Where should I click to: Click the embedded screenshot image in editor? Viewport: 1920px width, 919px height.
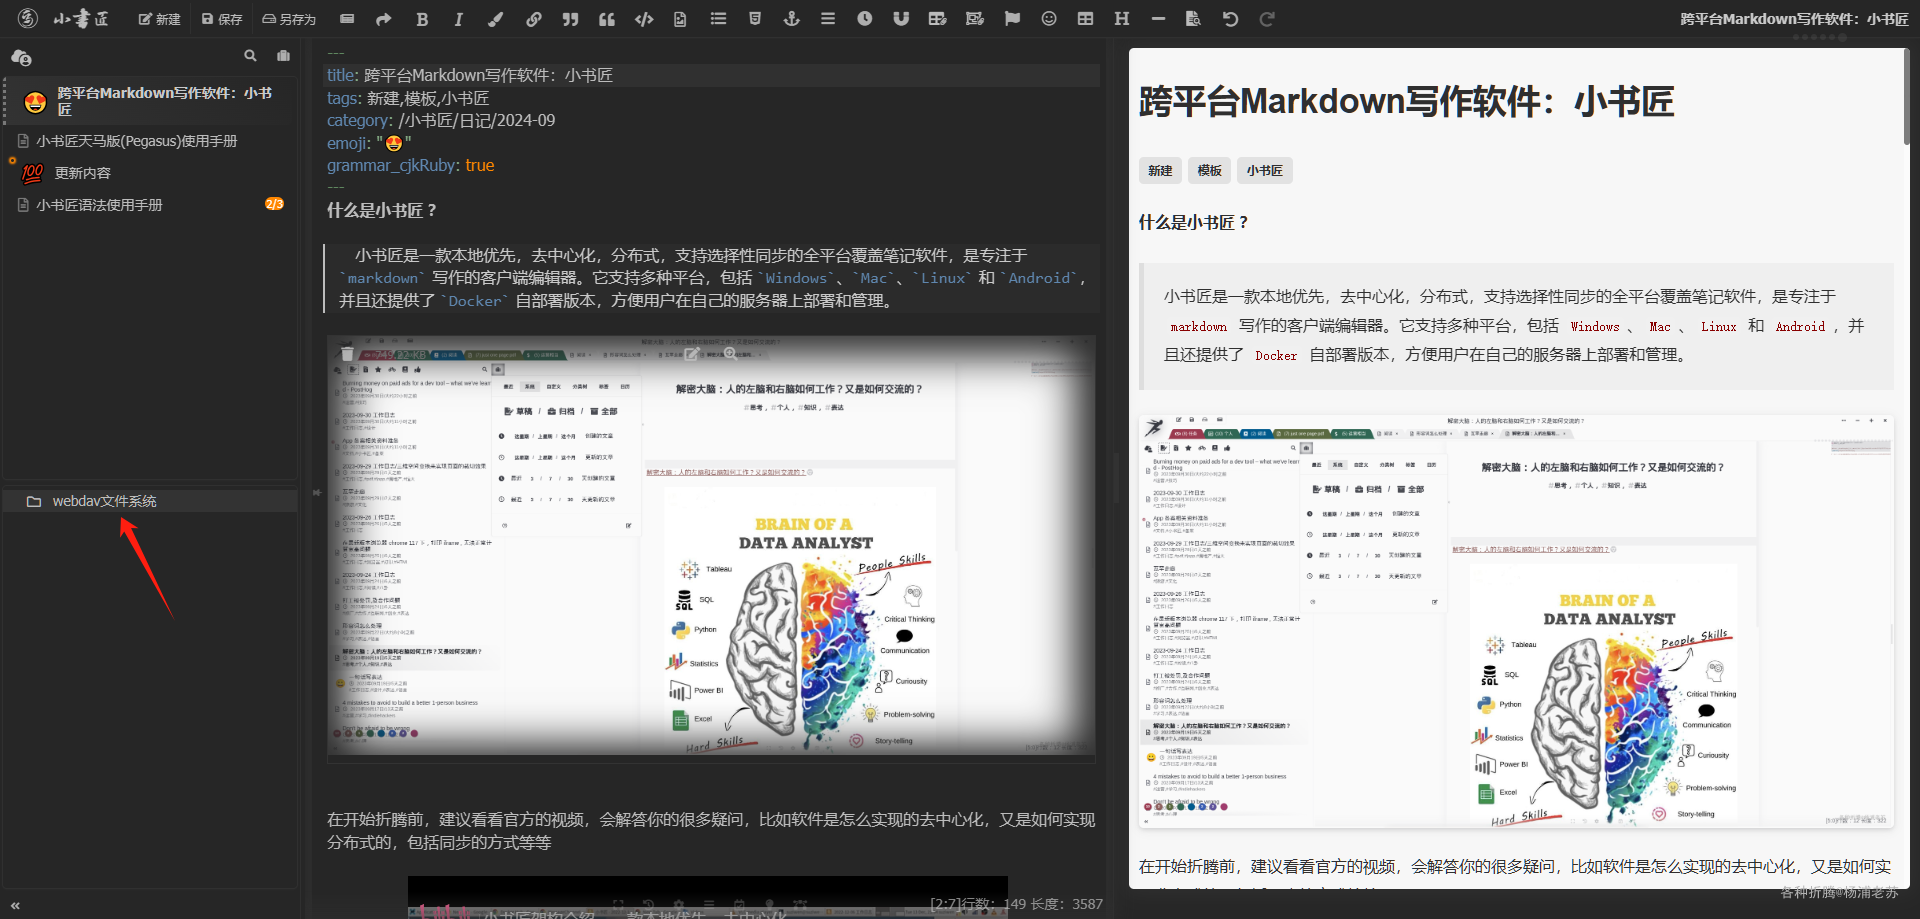(x=711, y=545)
